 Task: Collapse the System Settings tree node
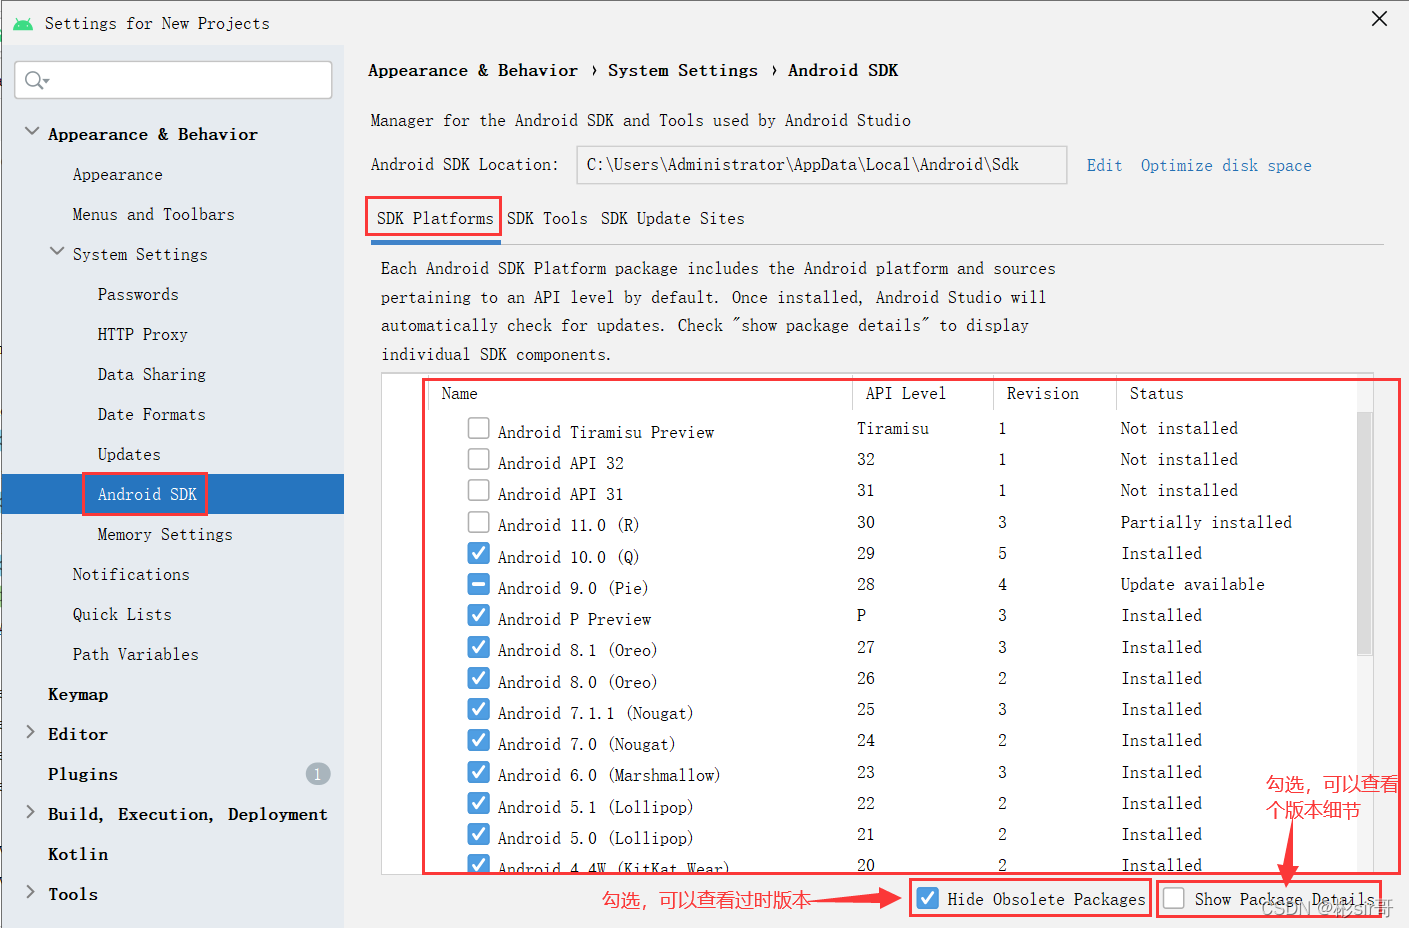57,252
